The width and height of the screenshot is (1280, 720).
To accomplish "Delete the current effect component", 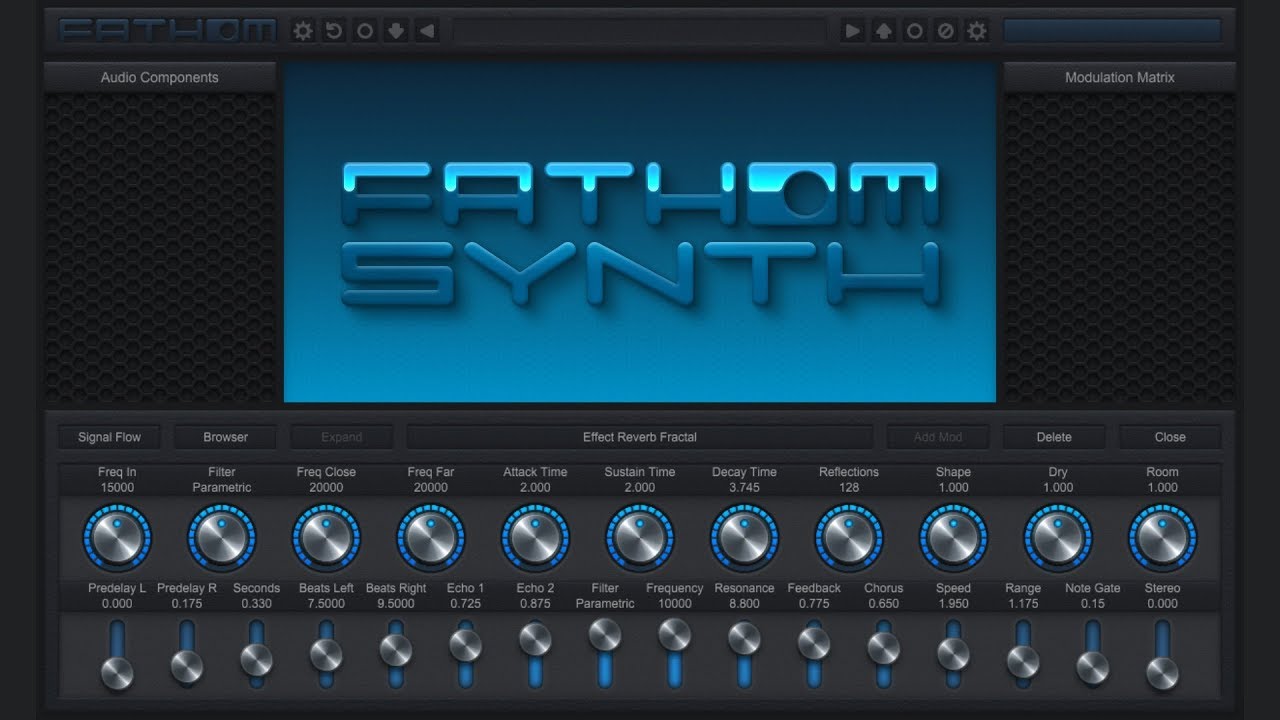I will (x=1054, y=437).
